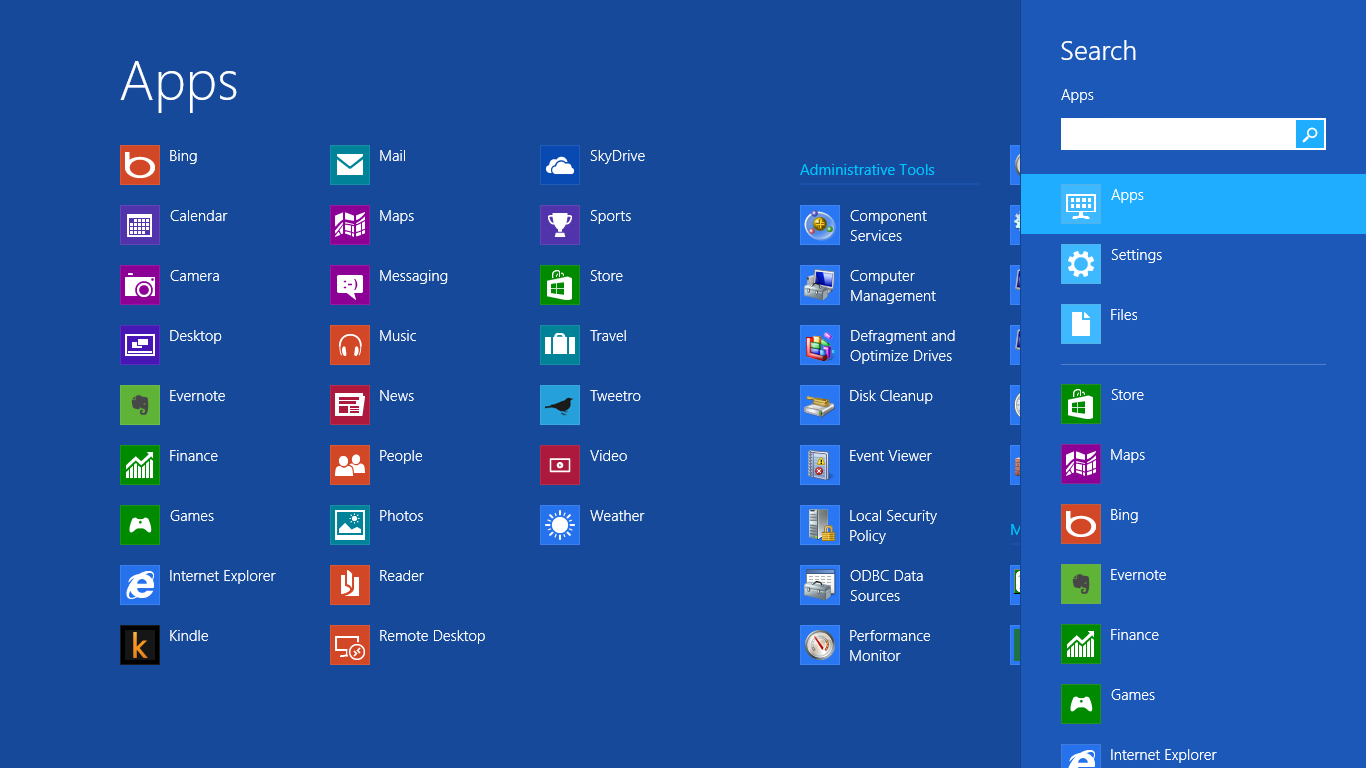This screenshot has width=1366, height=768.
Task: Launch the Messaging app icon
Action: pyautogui.click(x=350, y=285)
